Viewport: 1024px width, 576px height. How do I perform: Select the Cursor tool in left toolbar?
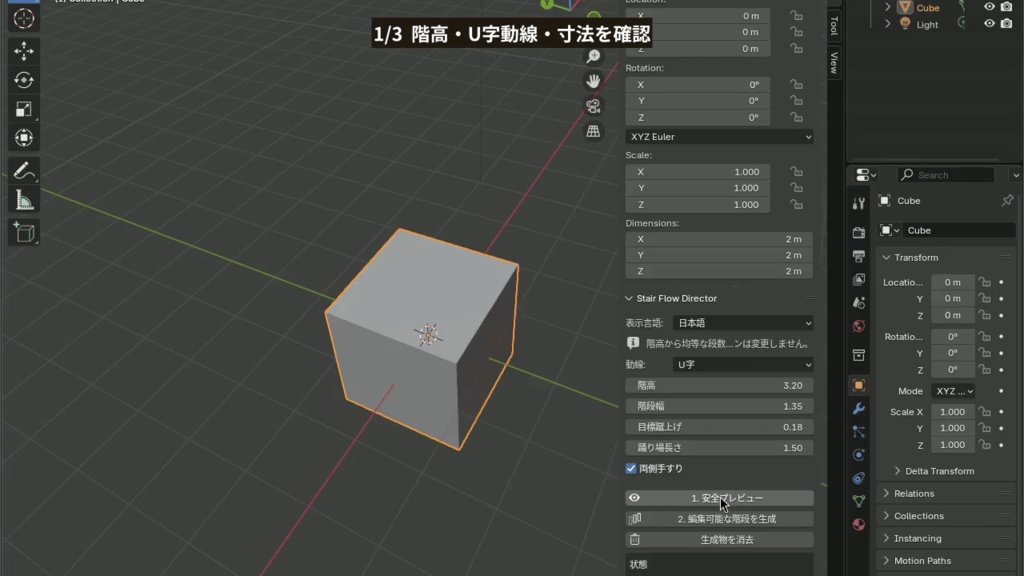(x=24, y=18)
